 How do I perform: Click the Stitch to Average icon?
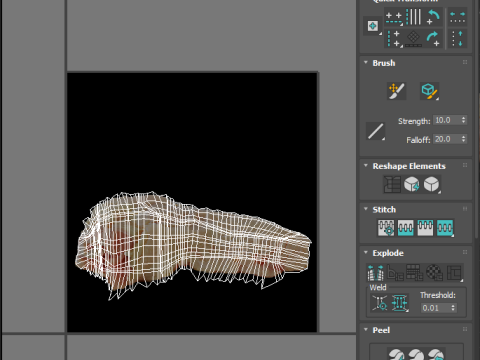point(406,228)
